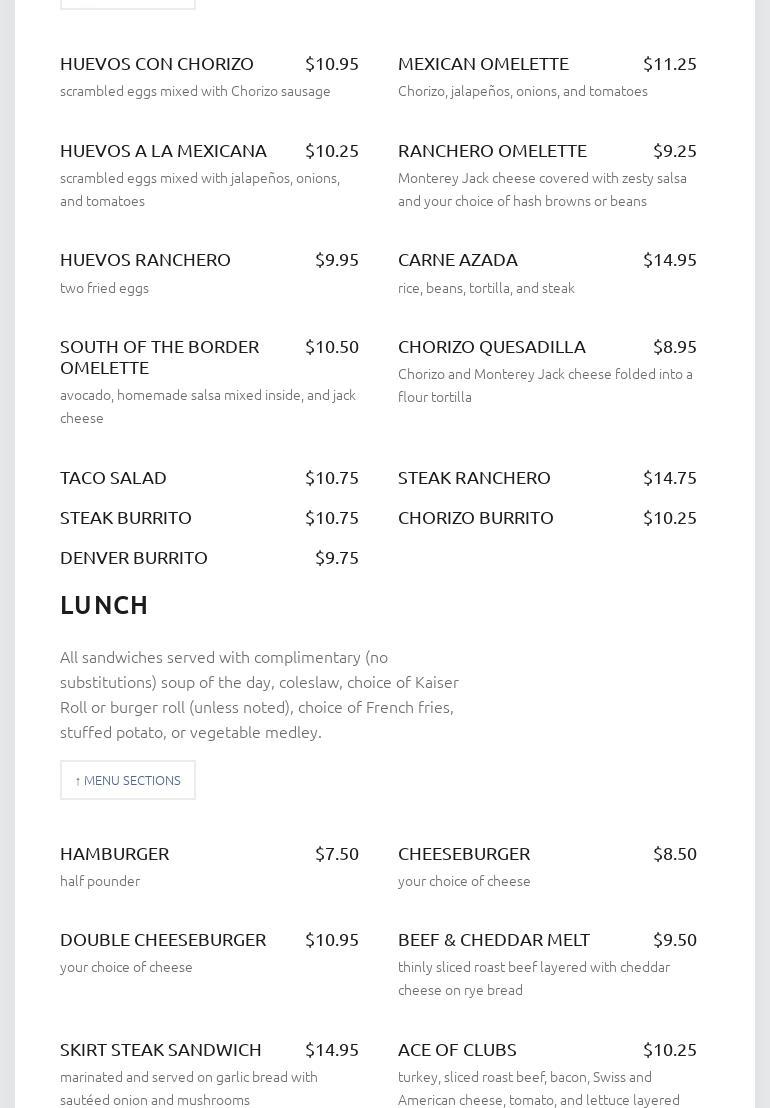Screen dimensions: 770x1108
Task: Click the Taco Salad item name
Action: point(113,478)
